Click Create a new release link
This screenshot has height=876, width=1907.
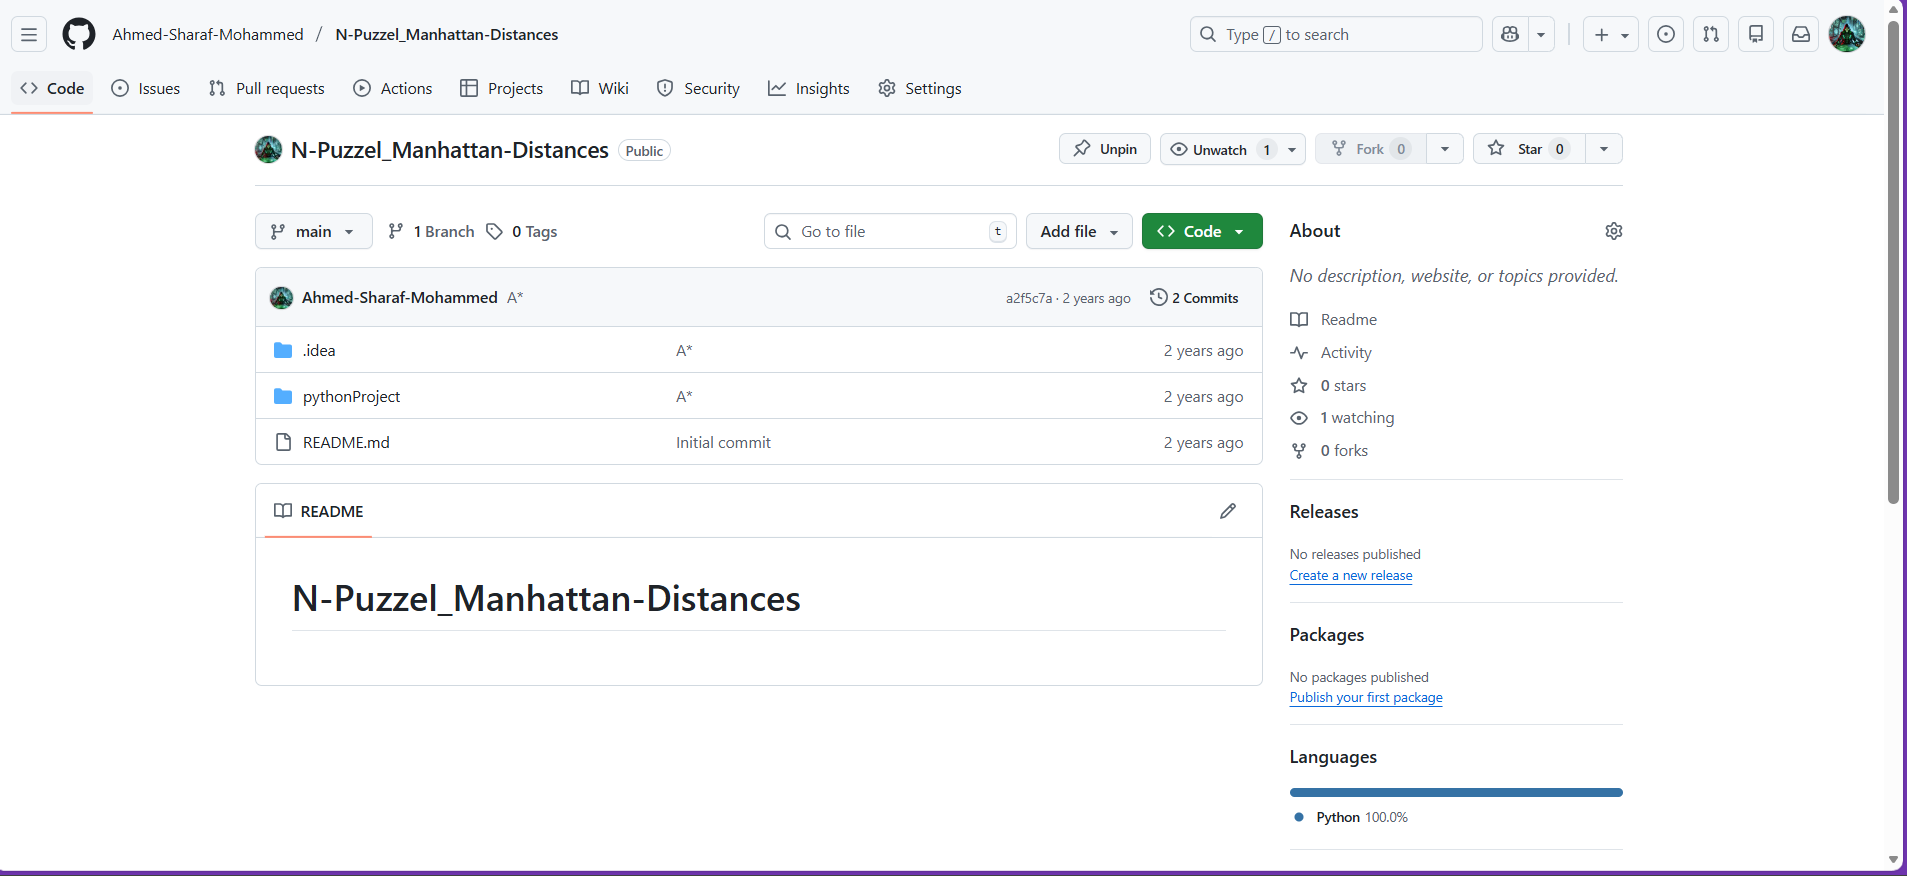coord(1350,575)
